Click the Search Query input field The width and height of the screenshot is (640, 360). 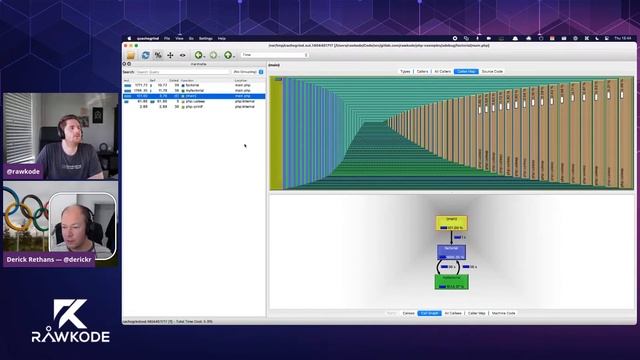coord(182,72)
